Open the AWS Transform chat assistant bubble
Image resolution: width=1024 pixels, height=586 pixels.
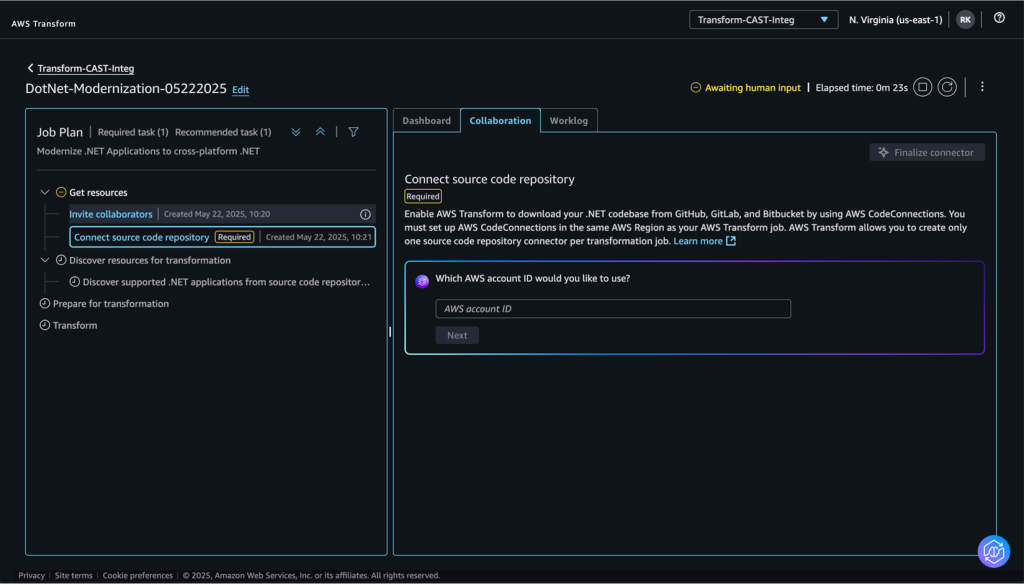tap(993, 551)
